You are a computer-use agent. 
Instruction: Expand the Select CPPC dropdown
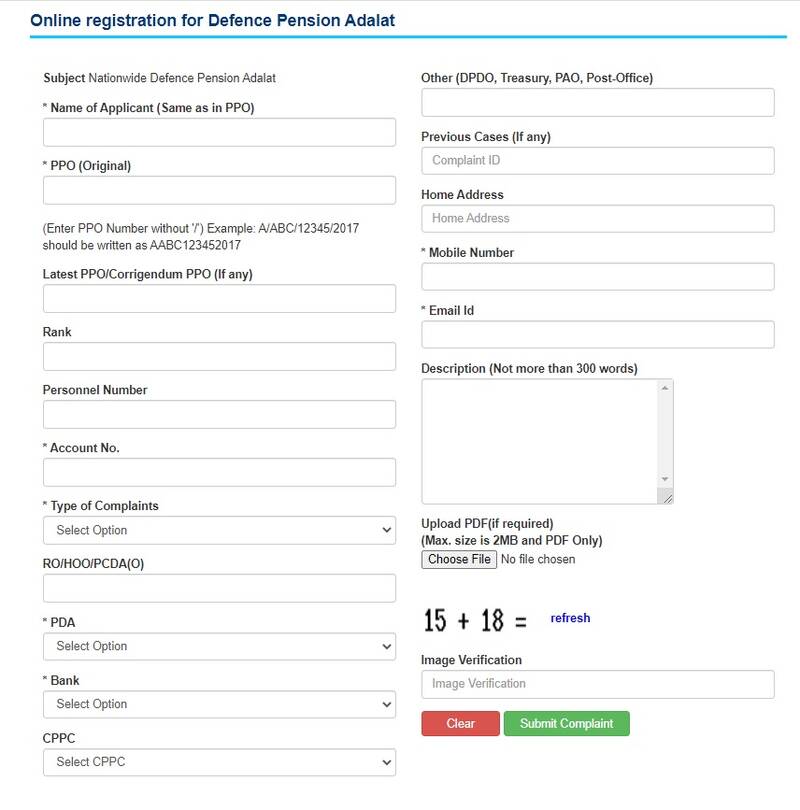pos(219,762)
